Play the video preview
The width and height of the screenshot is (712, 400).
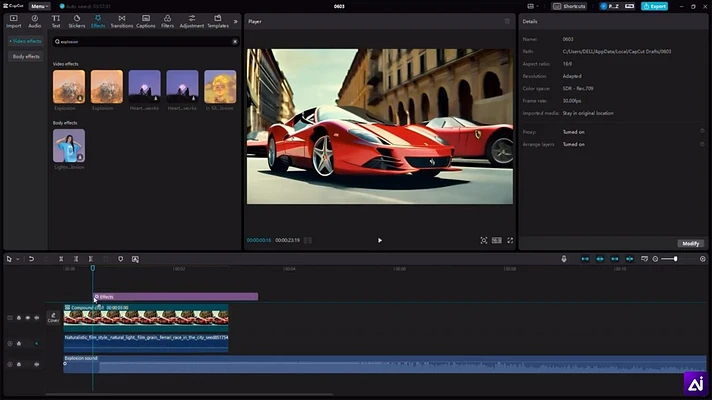pyautogui.click(x=380, y=240)
